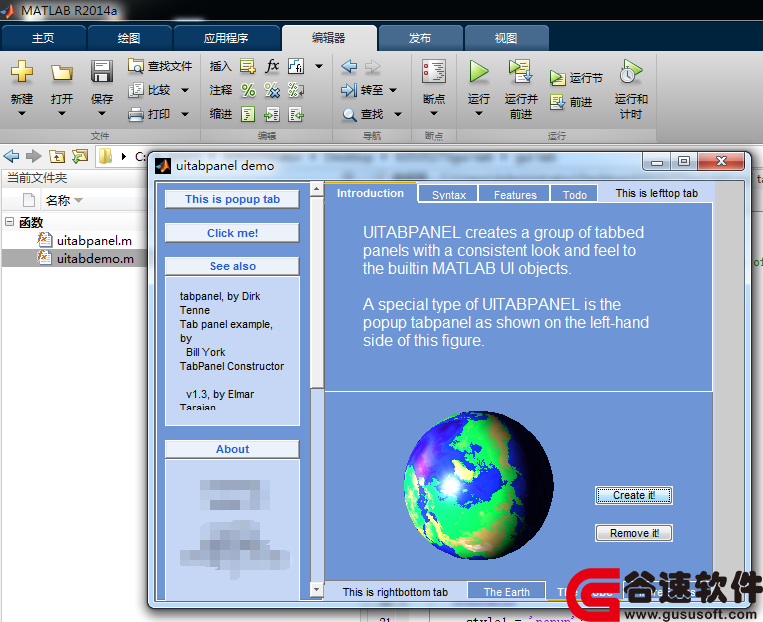The height and width of the screenshot is (622, 763).
Task: Click the popup panel scrollbar down arrow
Action: click(x=316, y=589)
